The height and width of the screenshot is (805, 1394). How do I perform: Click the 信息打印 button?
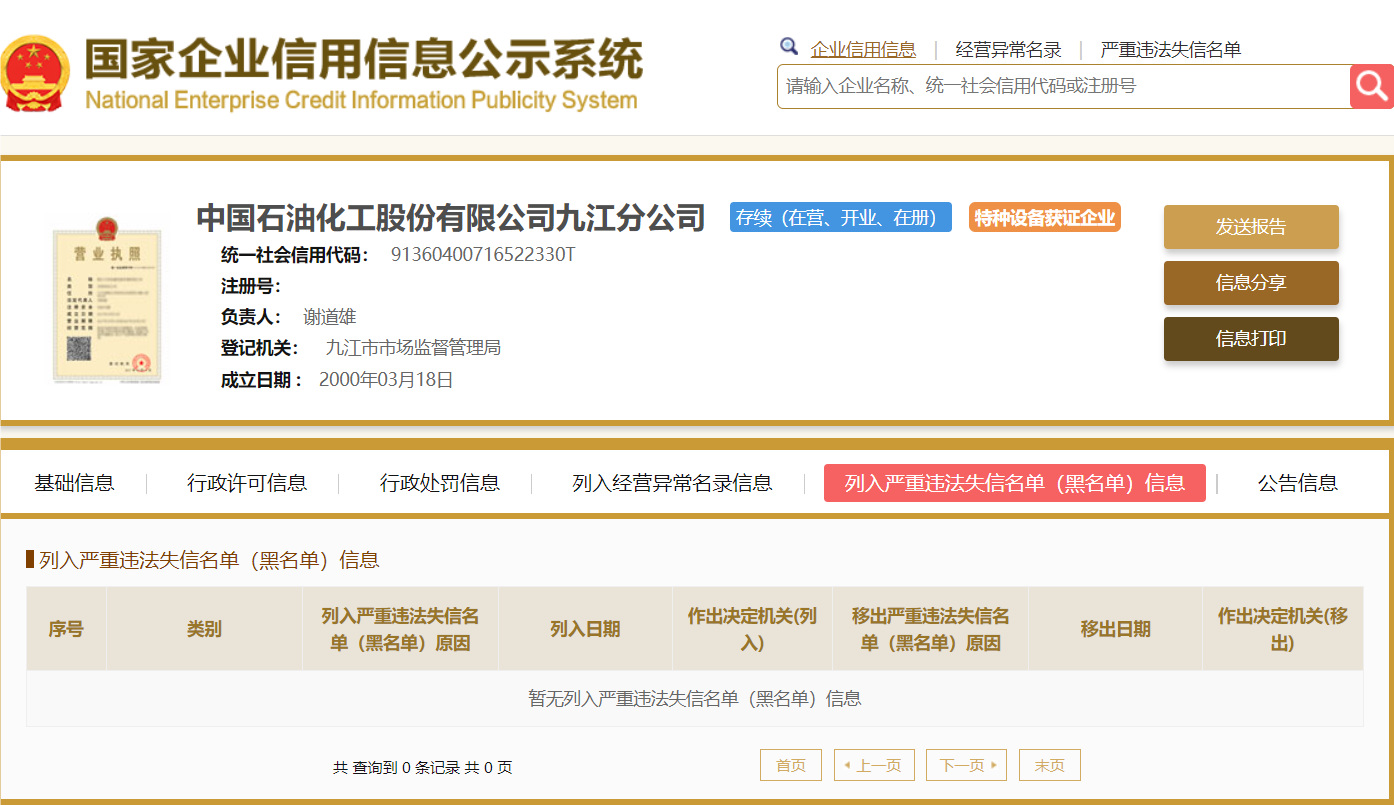[x=1251, y=339]
